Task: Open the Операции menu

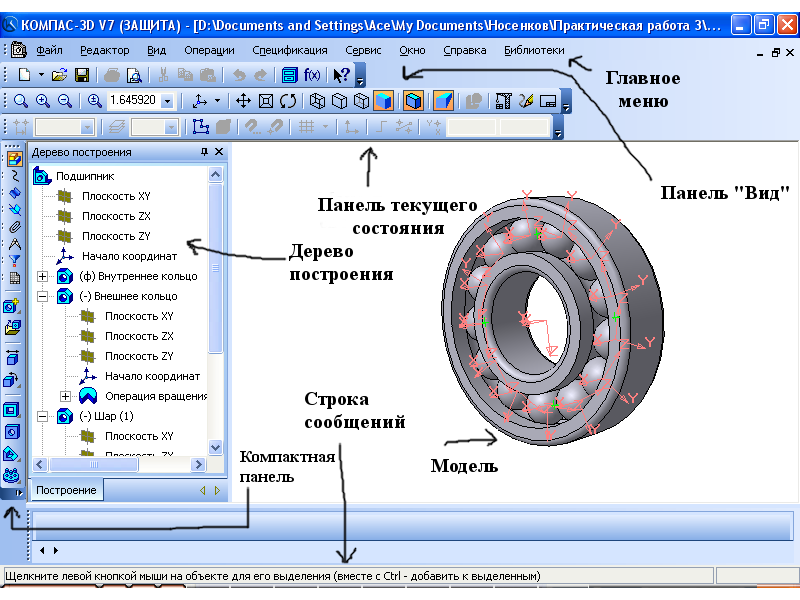Action: (x=209, y=50)
